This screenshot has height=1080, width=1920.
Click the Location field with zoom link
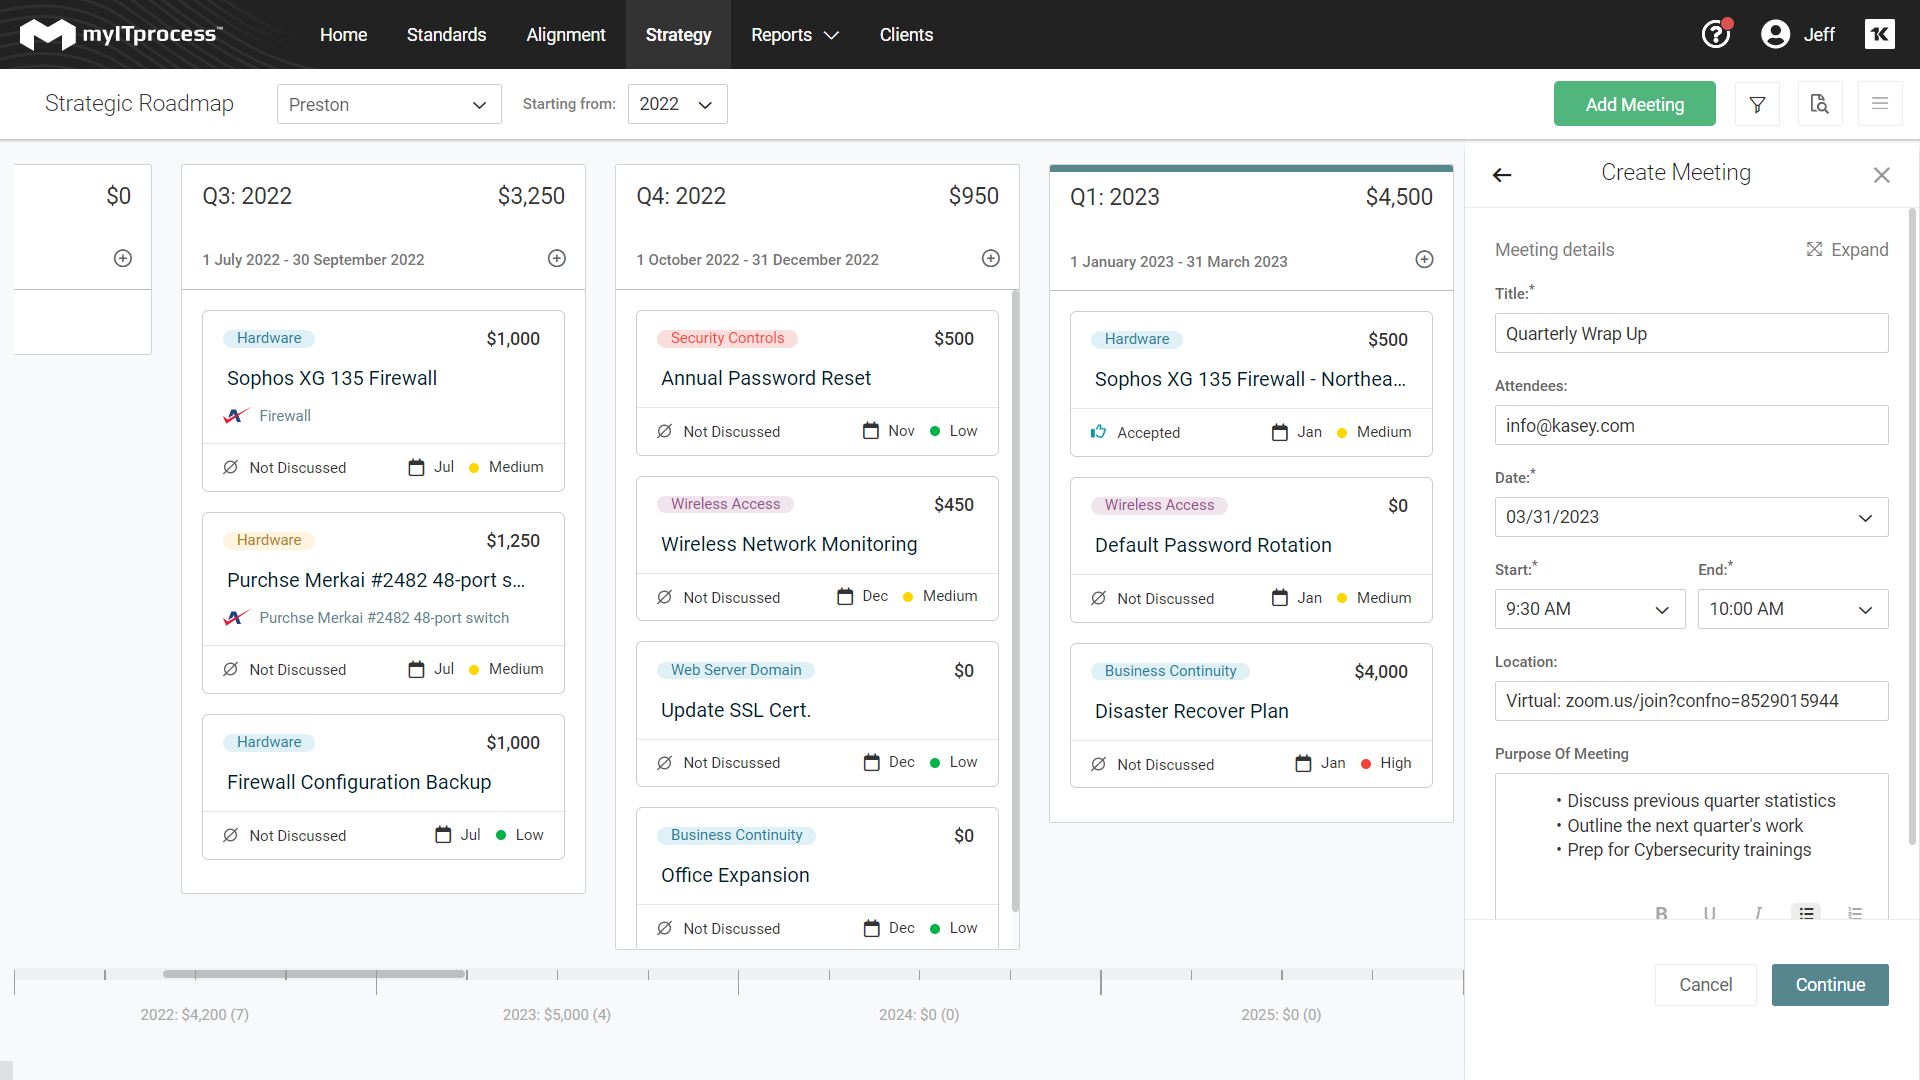pyautogui.click(x=1691, y=701)
